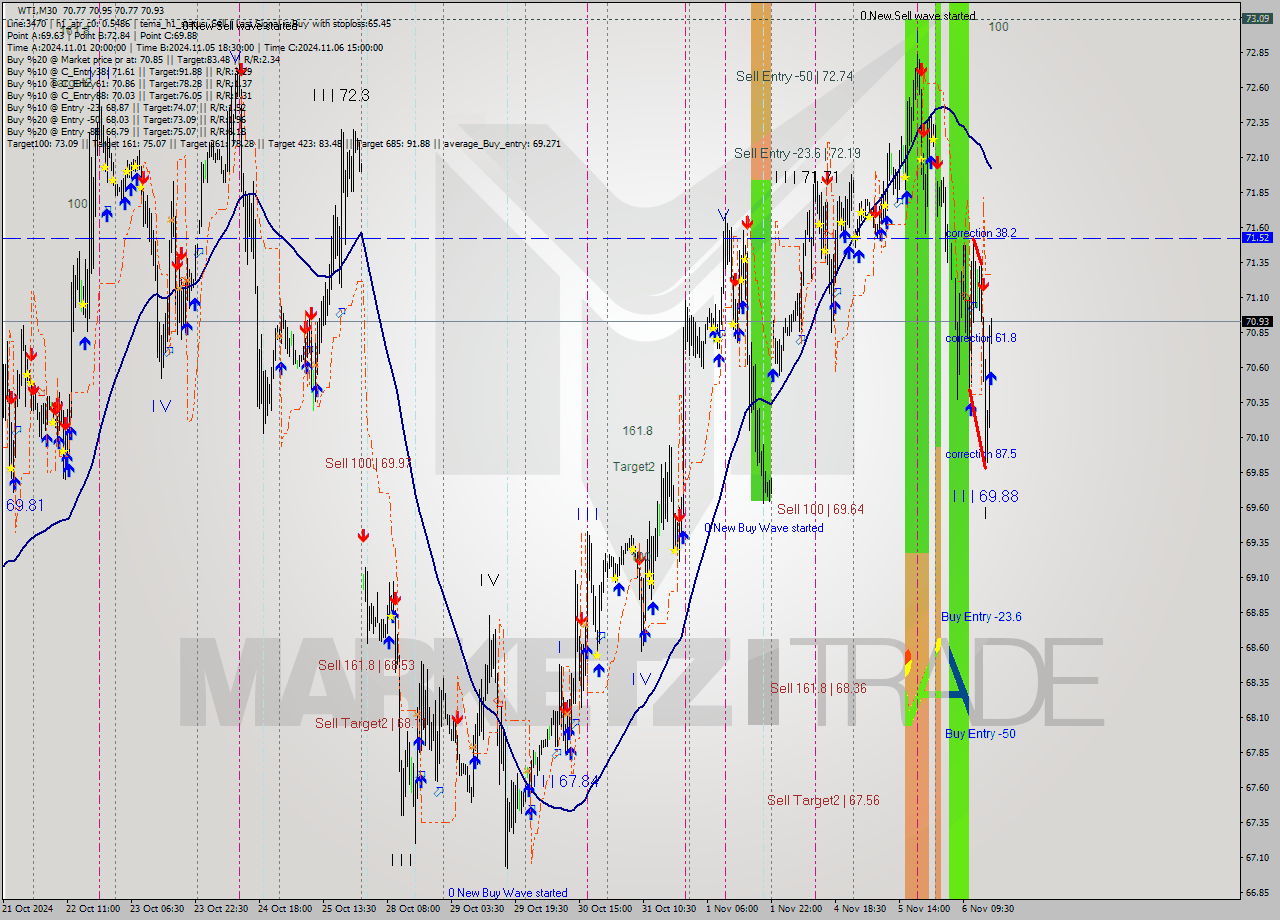Click the '25 Oct 13:30' time label
Viewport: 1280px width, 920px height.
(x=350, y=909)
